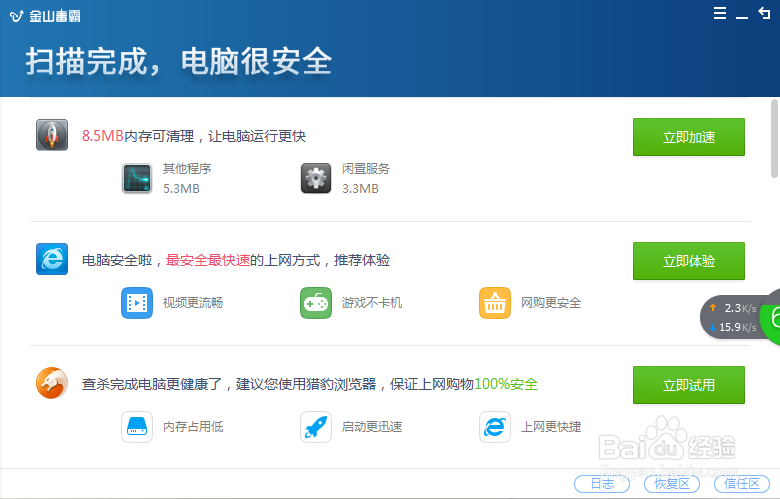
Task: Open the 恢复区 recovery area
Action: tap(672, 484)
